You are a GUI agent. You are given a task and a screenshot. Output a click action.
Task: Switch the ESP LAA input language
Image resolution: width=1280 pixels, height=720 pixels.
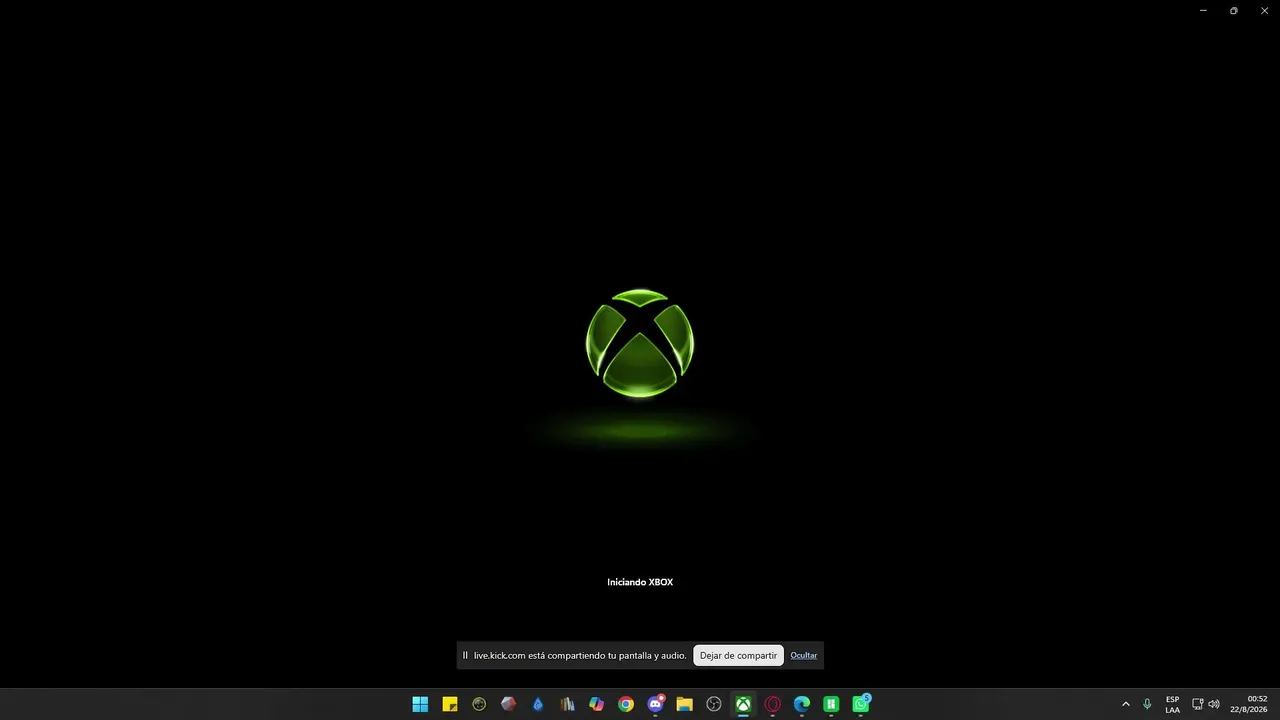coord(1172,704)
